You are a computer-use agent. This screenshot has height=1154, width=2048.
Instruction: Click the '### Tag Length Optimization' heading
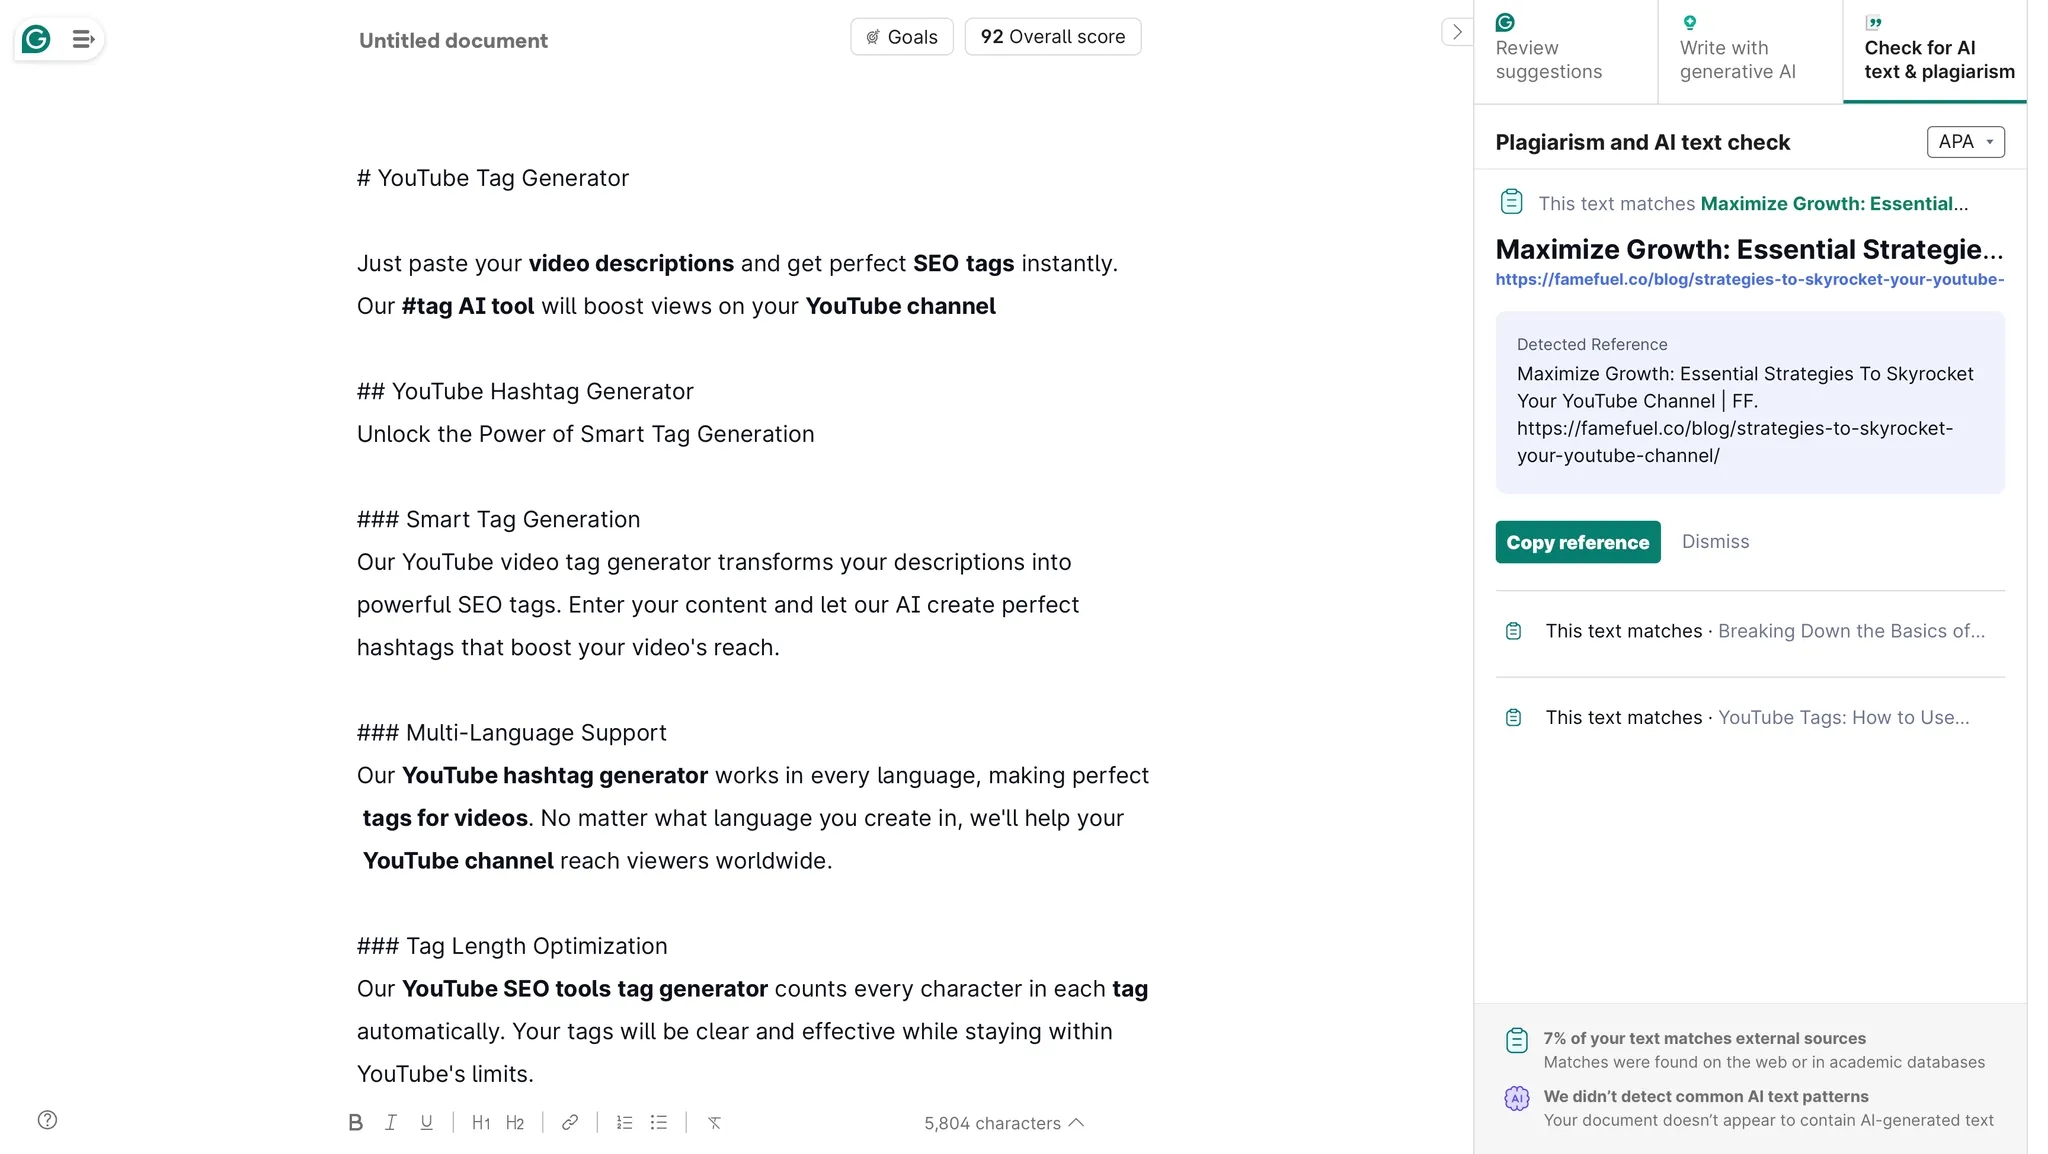coord(512,946)
